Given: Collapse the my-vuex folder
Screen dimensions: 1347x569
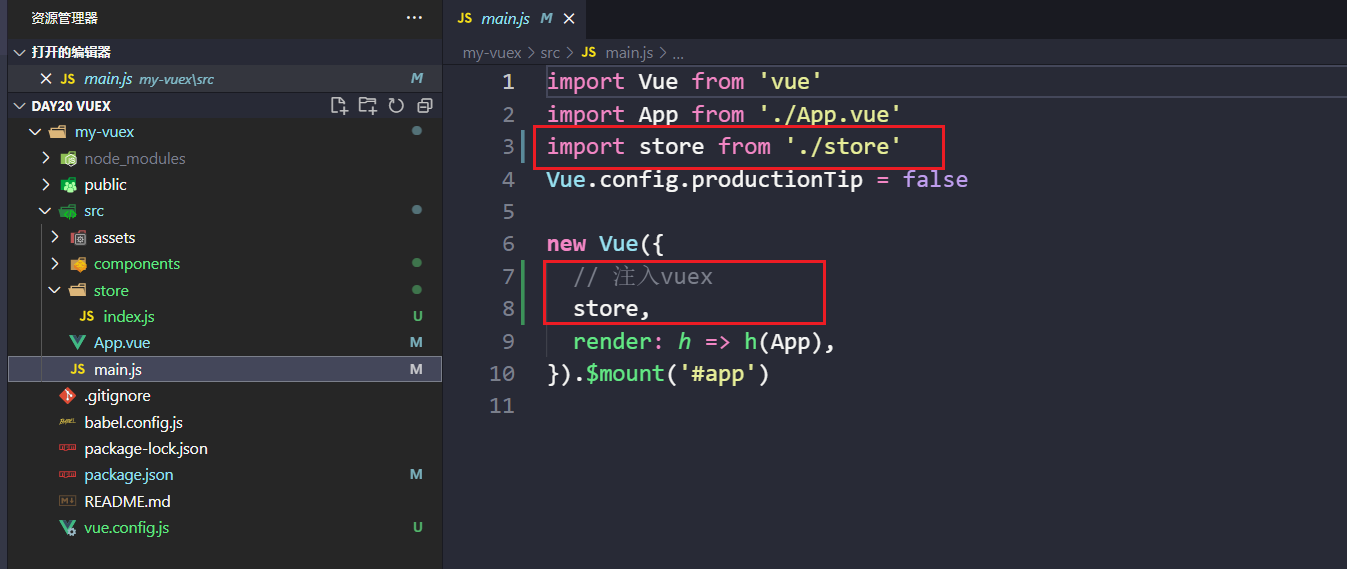Looking at the screenshot, I should [35, 132].
